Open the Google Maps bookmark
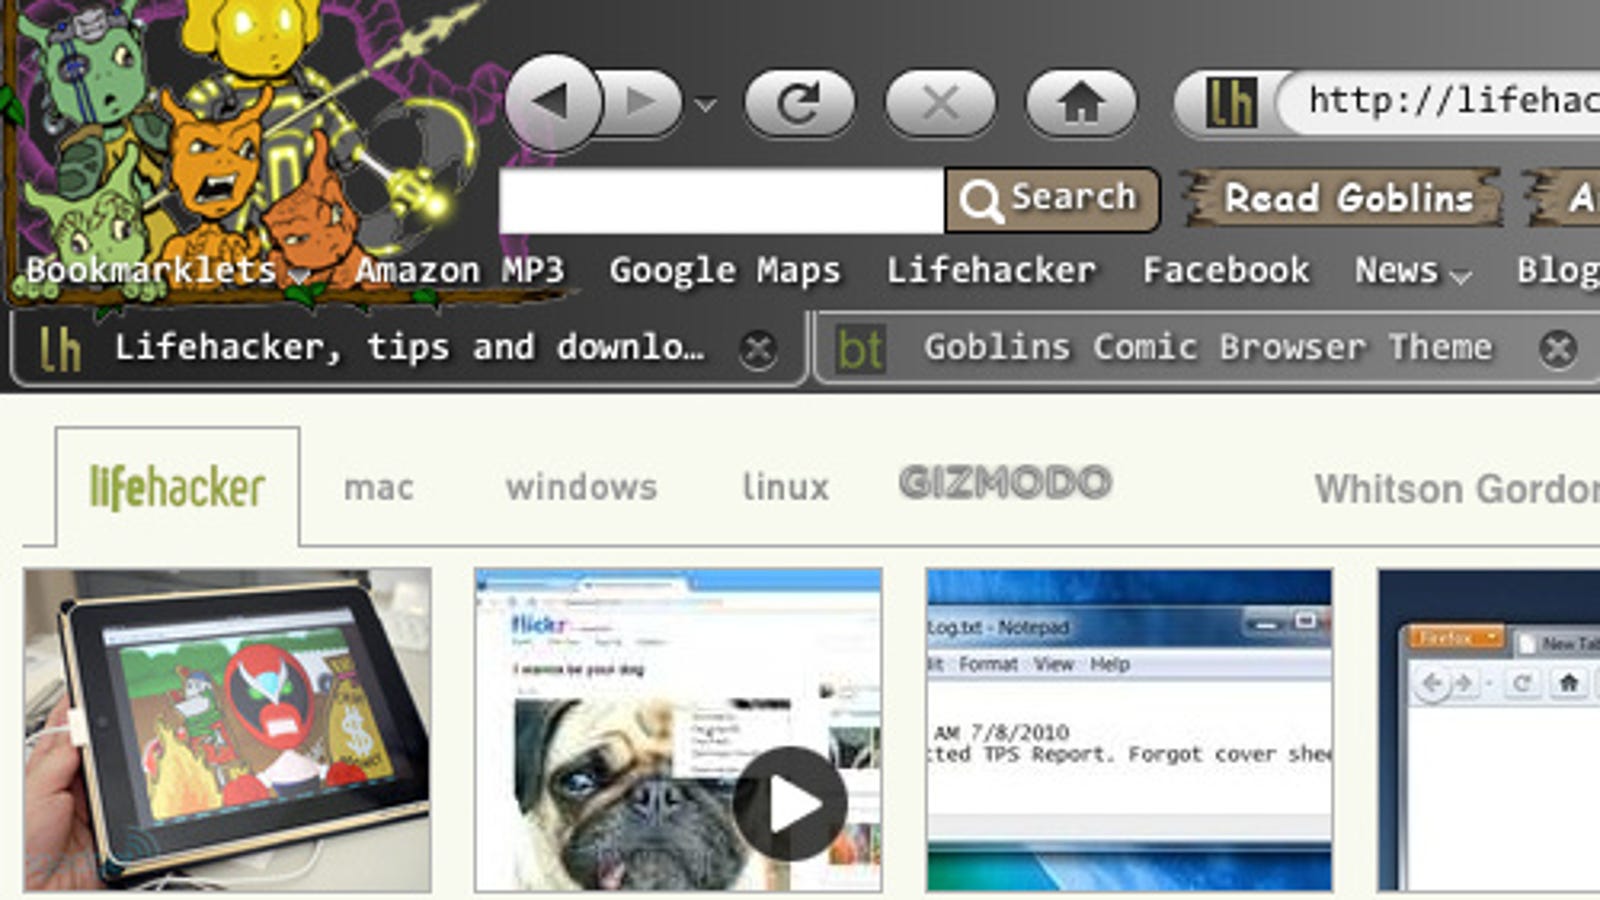The height and width of the screenshot is (900, 1600). (x=725, y=271)
